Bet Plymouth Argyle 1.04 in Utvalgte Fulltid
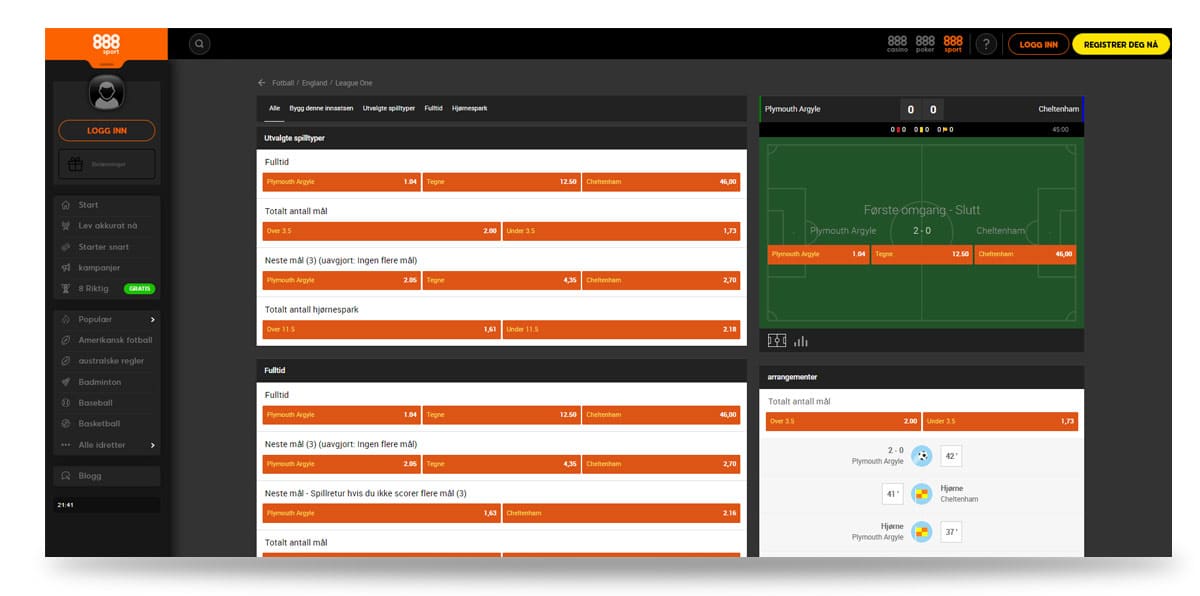Screen dimensions: 1200x596 coord(342,182)
